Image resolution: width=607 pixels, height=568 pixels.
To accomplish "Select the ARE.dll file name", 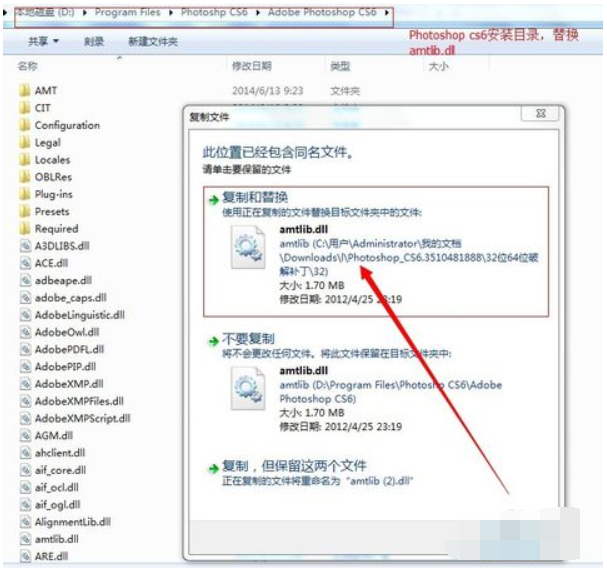I will coord(51,556).
